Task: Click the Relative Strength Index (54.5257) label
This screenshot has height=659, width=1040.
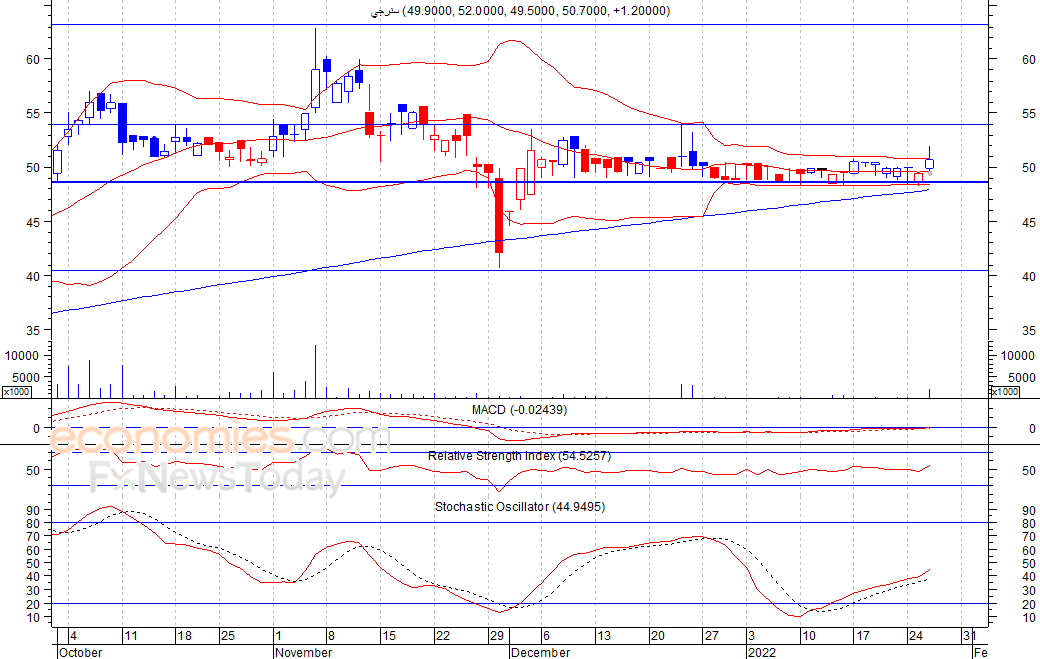Action: [520, 456]
